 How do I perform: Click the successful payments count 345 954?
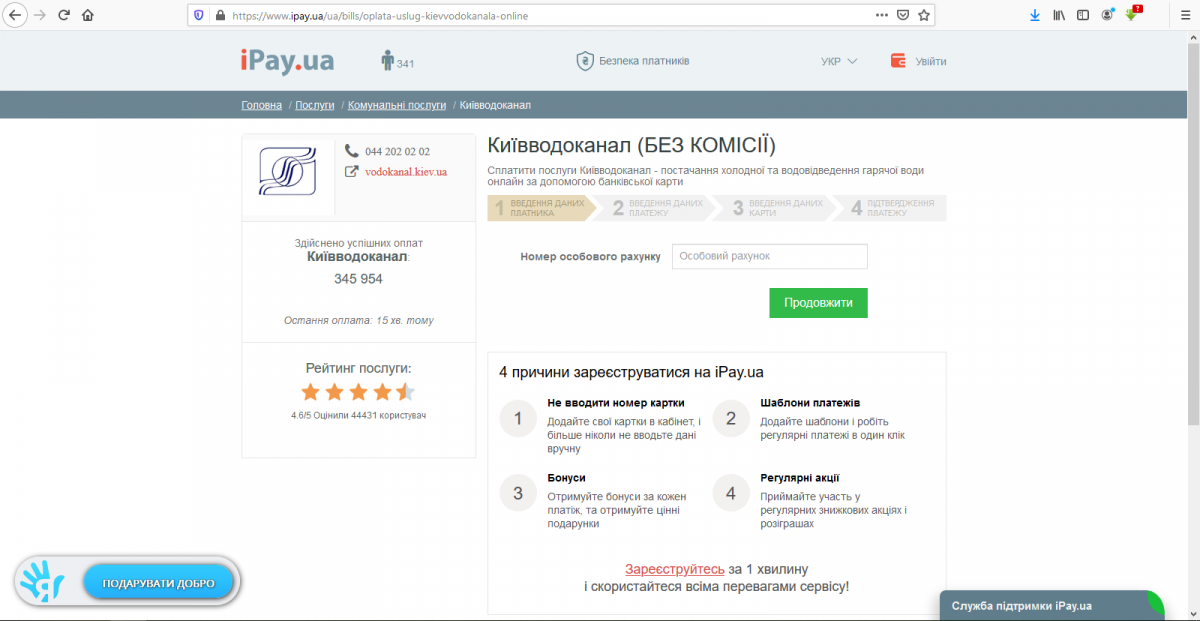coord(358,279)
